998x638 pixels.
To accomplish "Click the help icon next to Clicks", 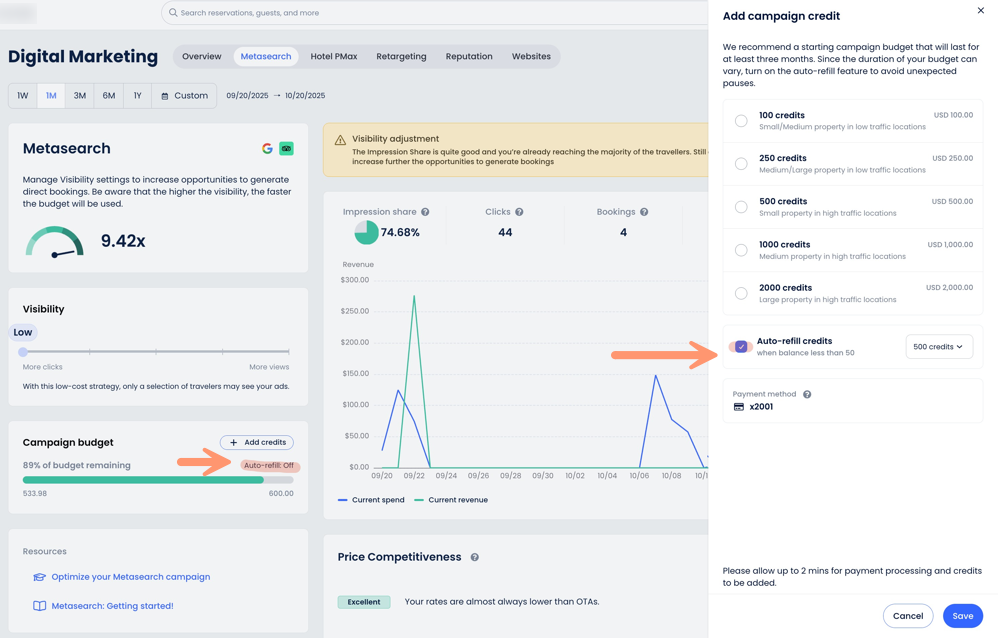I will coord(519,212).
